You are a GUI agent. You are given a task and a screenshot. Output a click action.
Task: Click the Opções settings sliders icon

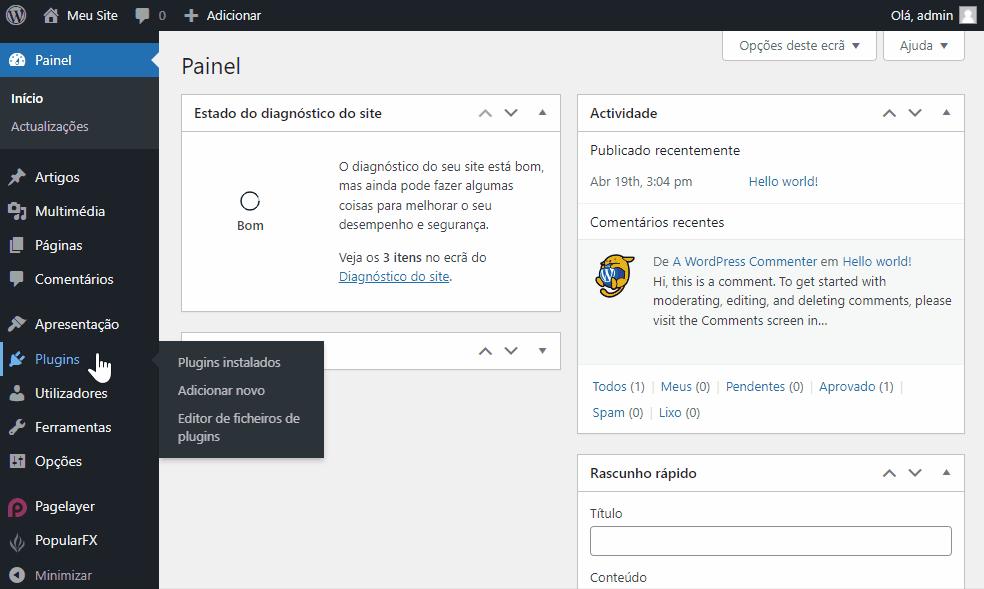click(17, 461)
